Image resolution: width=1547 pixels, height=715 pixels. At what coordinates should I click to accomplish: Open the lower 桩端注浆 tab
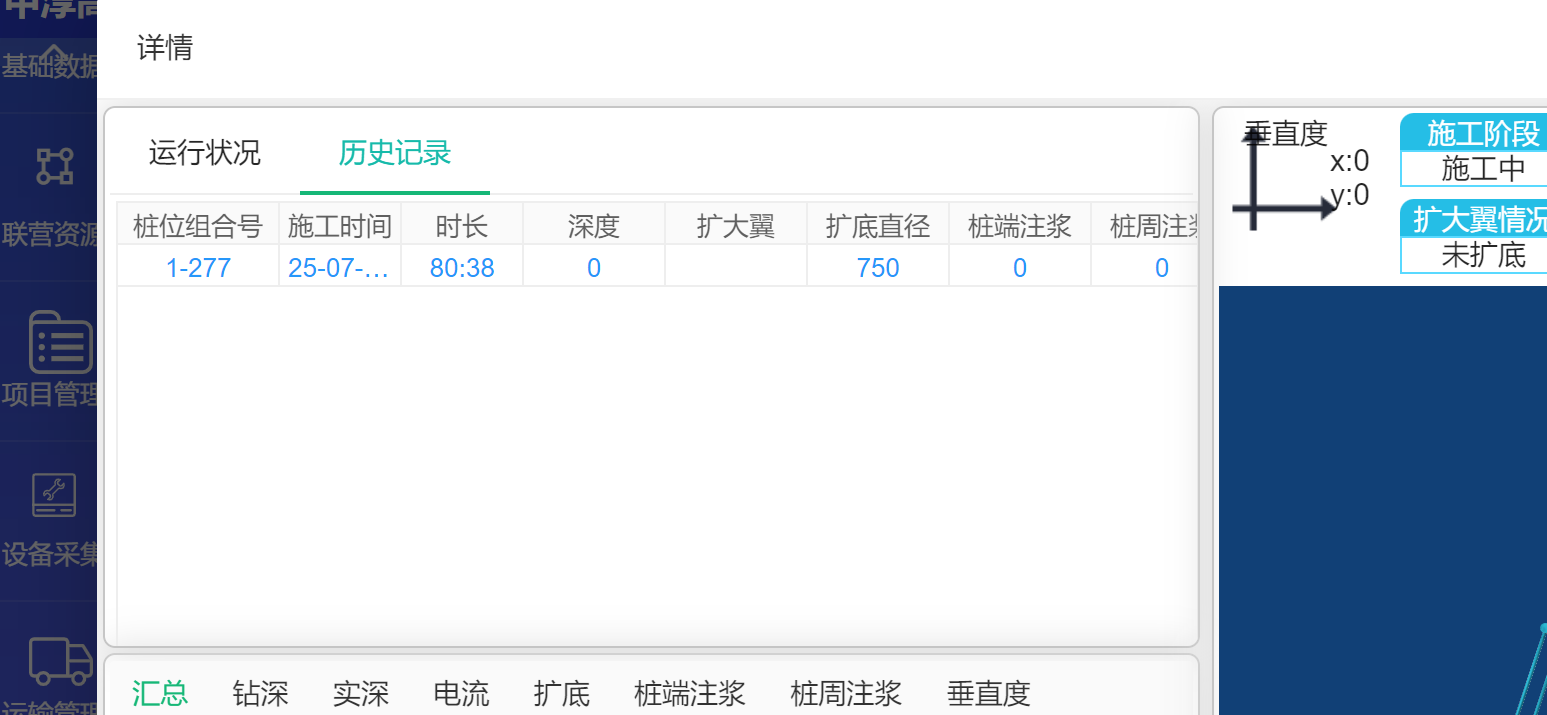pyautogui.click(x=689, y=693)
